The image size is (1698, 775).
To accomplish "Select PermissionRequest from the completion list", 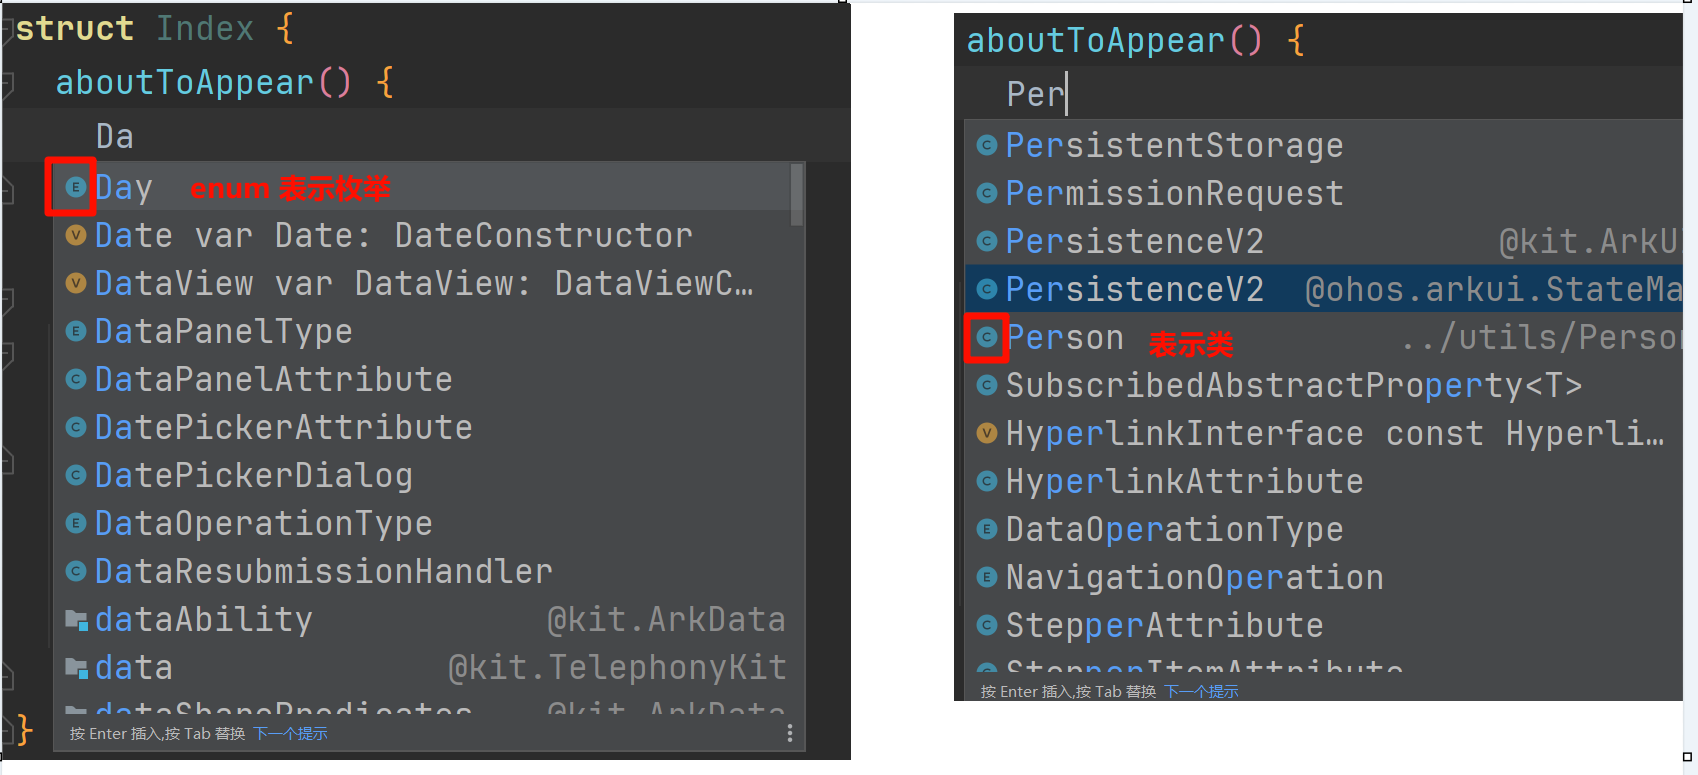I will [x=1174, y=193].
